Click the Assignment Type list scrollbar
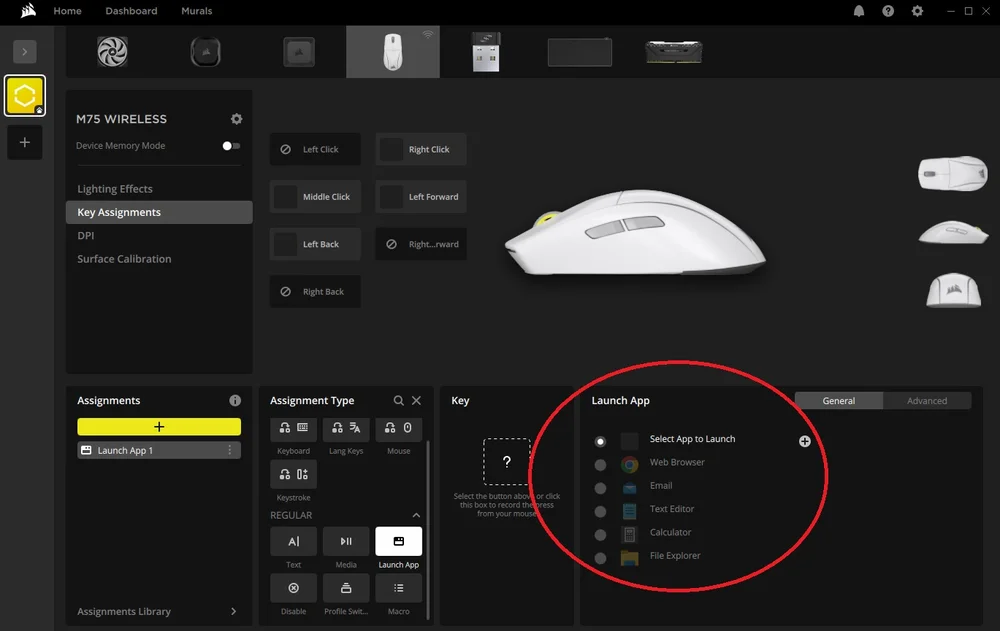1000x631 pixels. pyautogui.click(x=427, y=530)
